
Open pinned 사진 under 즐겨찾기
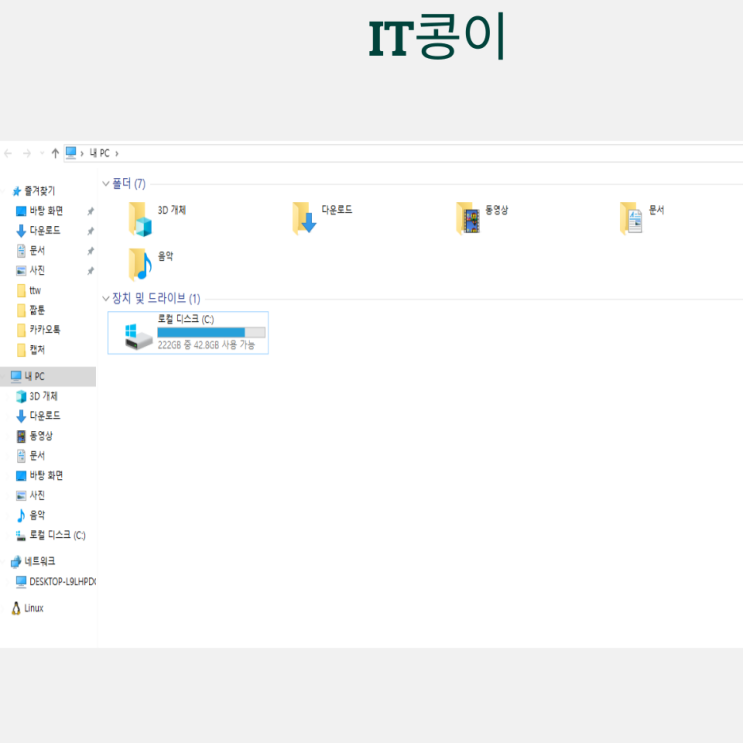[x=37, y=271]
